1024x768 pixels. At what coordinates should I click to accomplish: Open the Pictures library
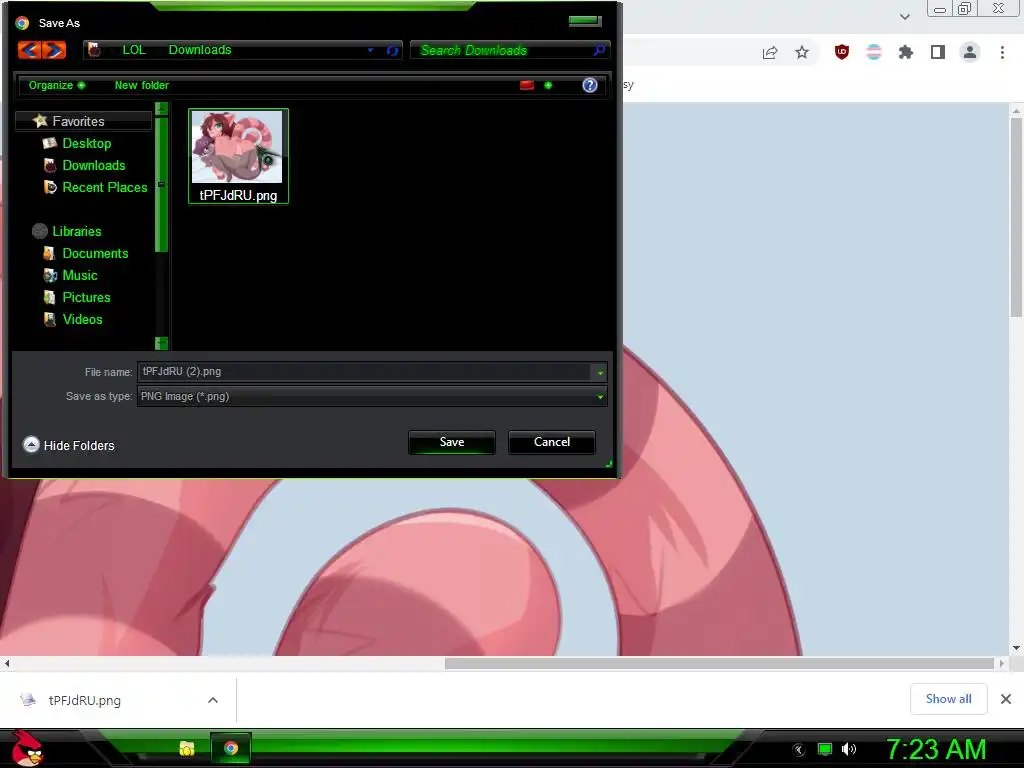click(86, 297)
